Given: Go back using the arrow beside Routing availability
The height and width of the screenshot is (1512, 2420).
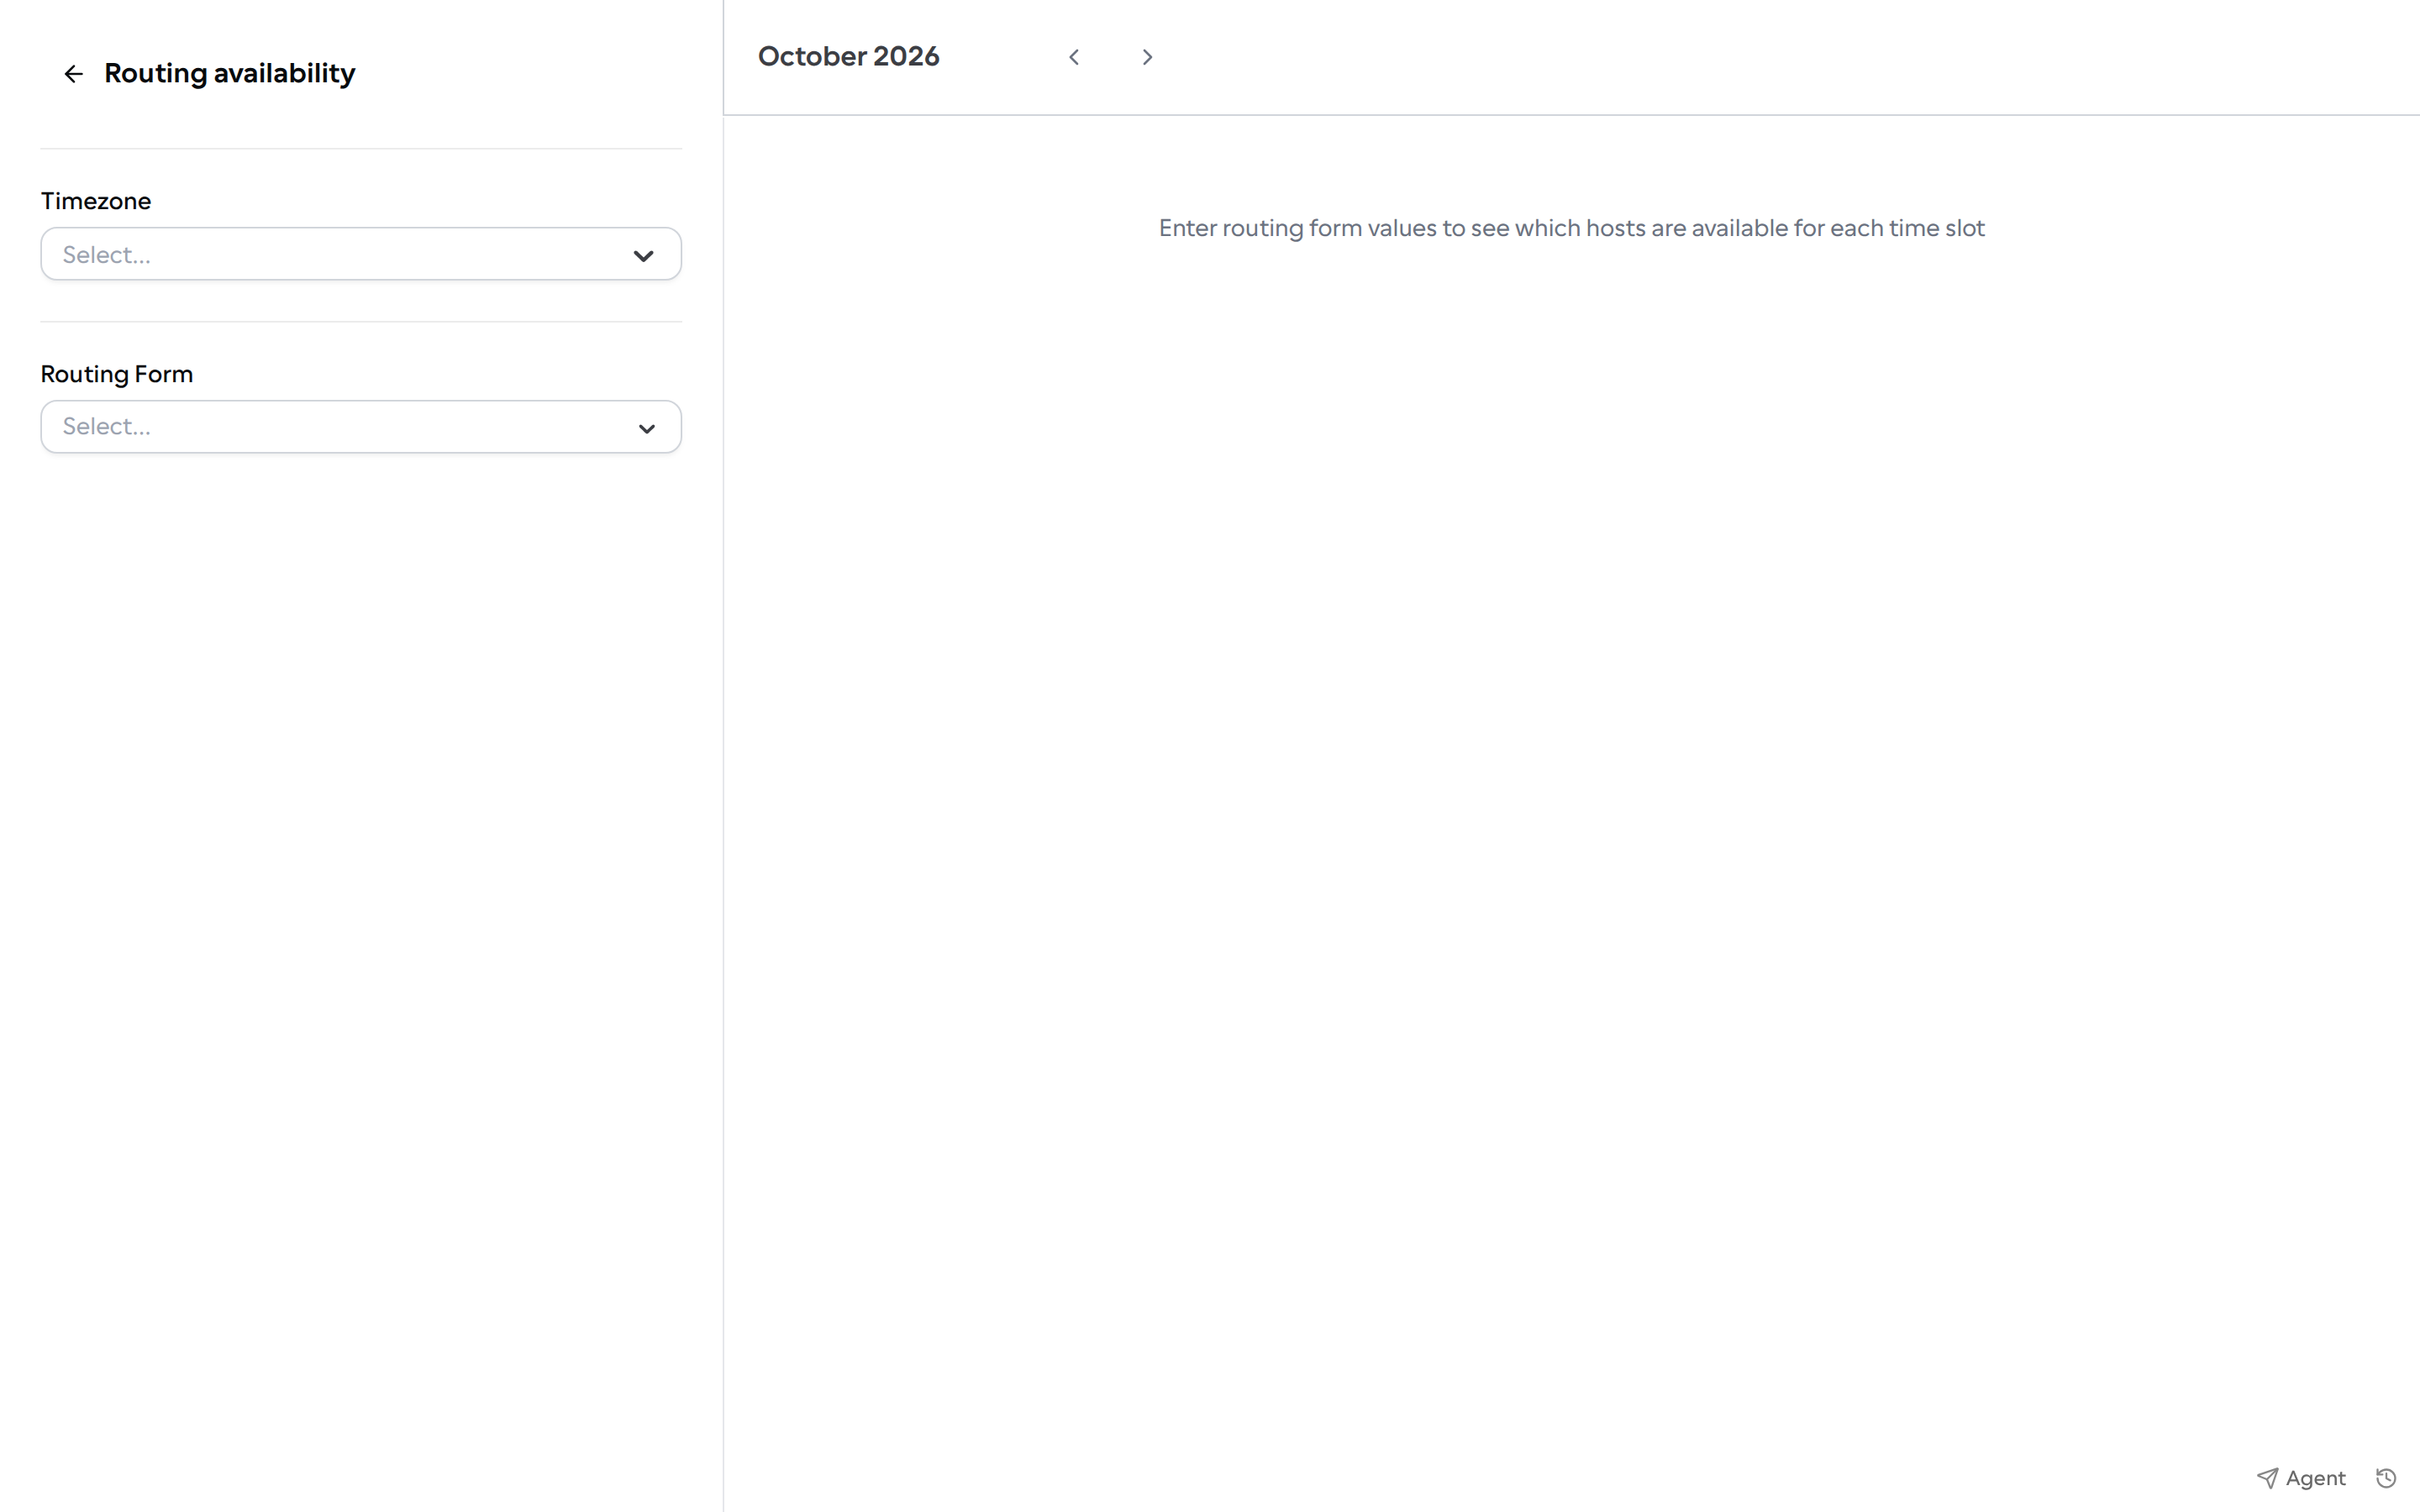Looking at the screenshot, I should [x=73, y=74].
